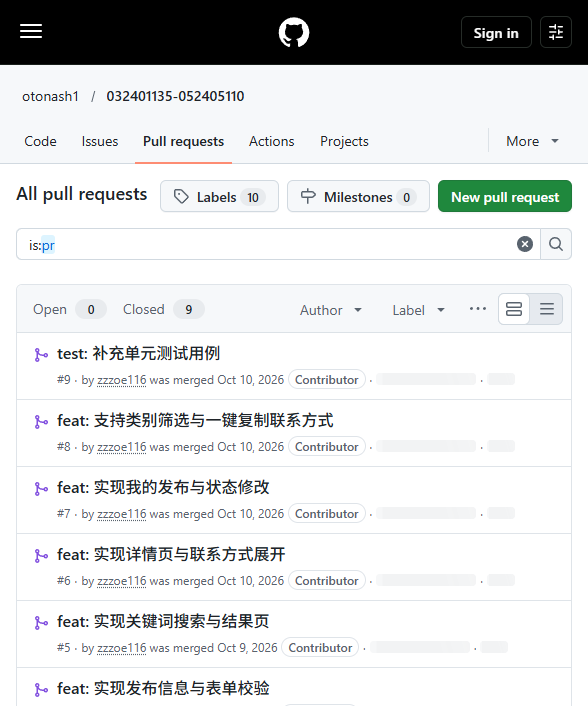Screen dimensions: 588x706
Task: Open PR 'feat: 实现关键词搜索与结果页'
Action: pos(163,622)
